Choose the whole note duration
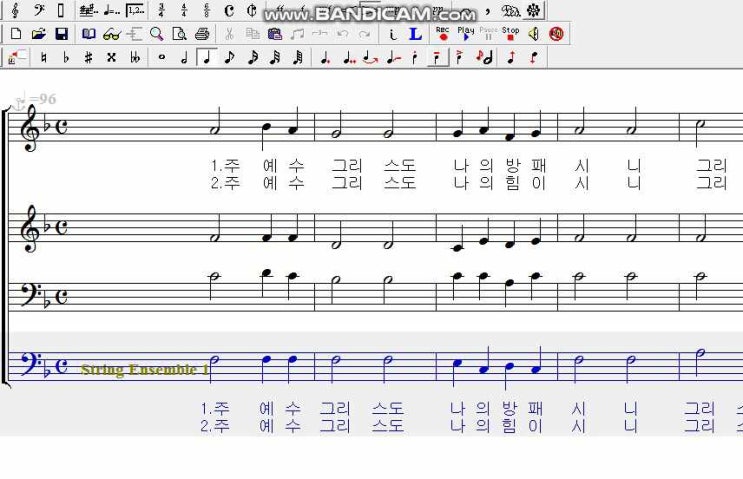 coord(161,57)
